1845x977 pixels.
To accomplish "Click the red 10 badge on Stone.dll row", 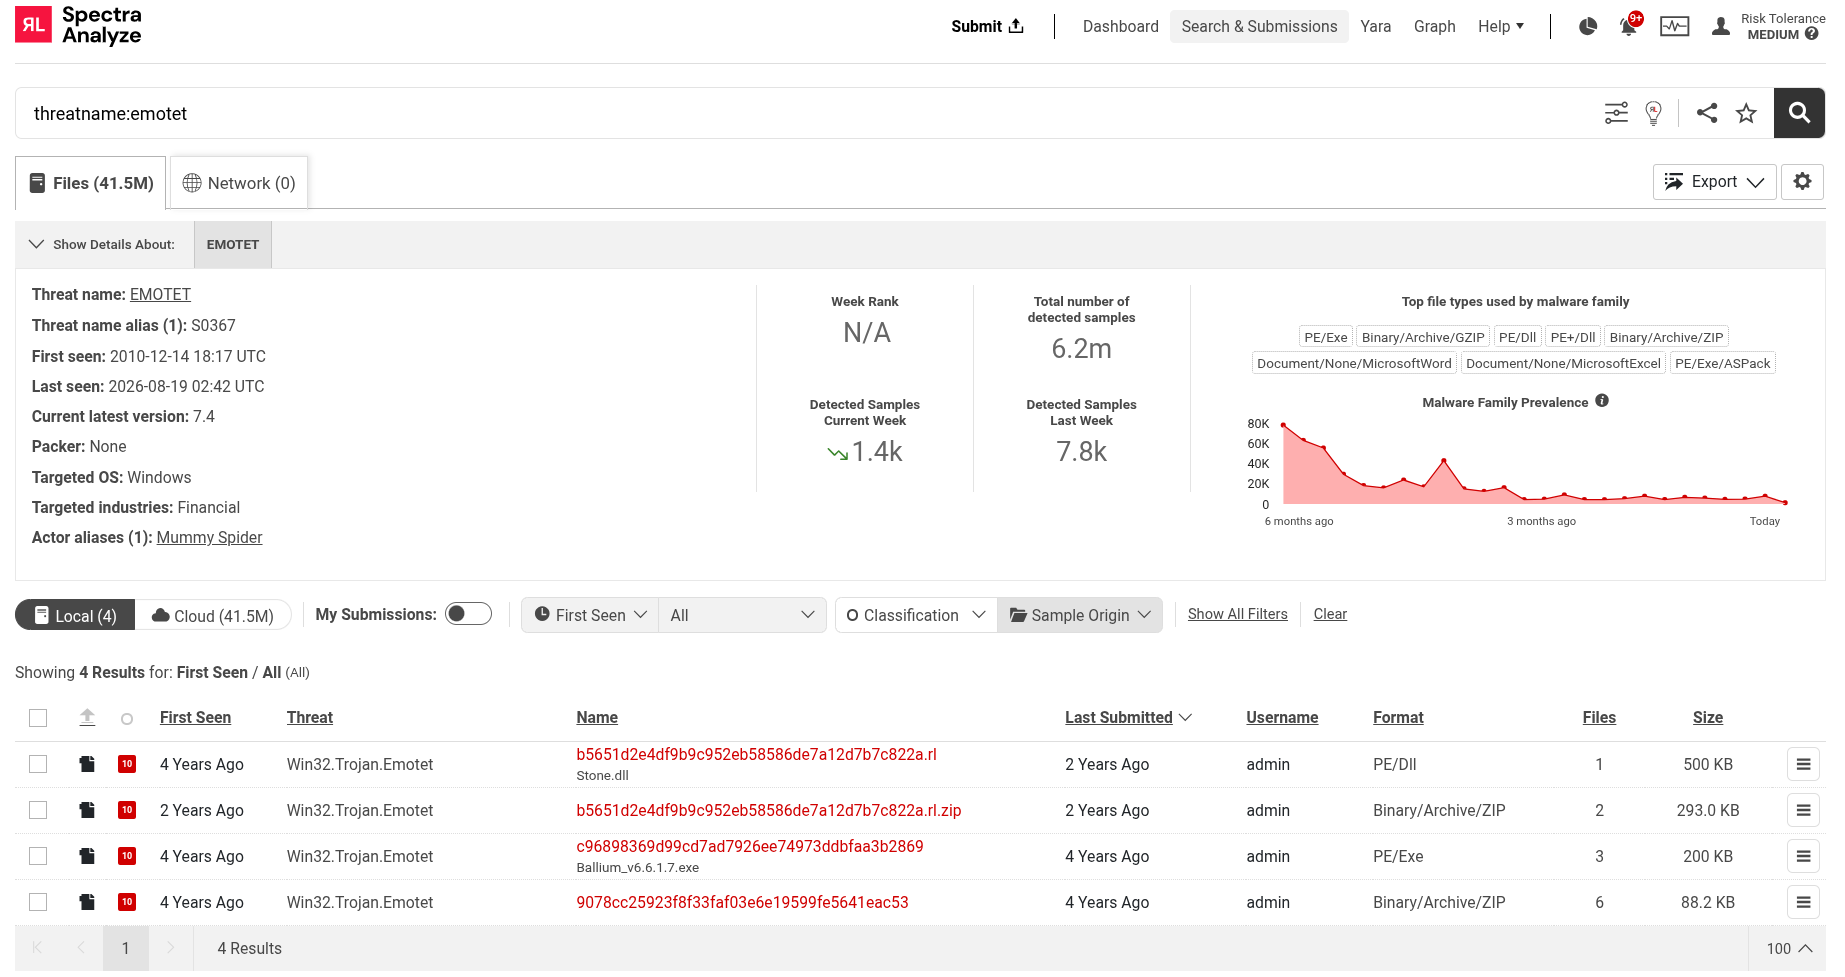I will pyautogui.click(x=127, y=764).
